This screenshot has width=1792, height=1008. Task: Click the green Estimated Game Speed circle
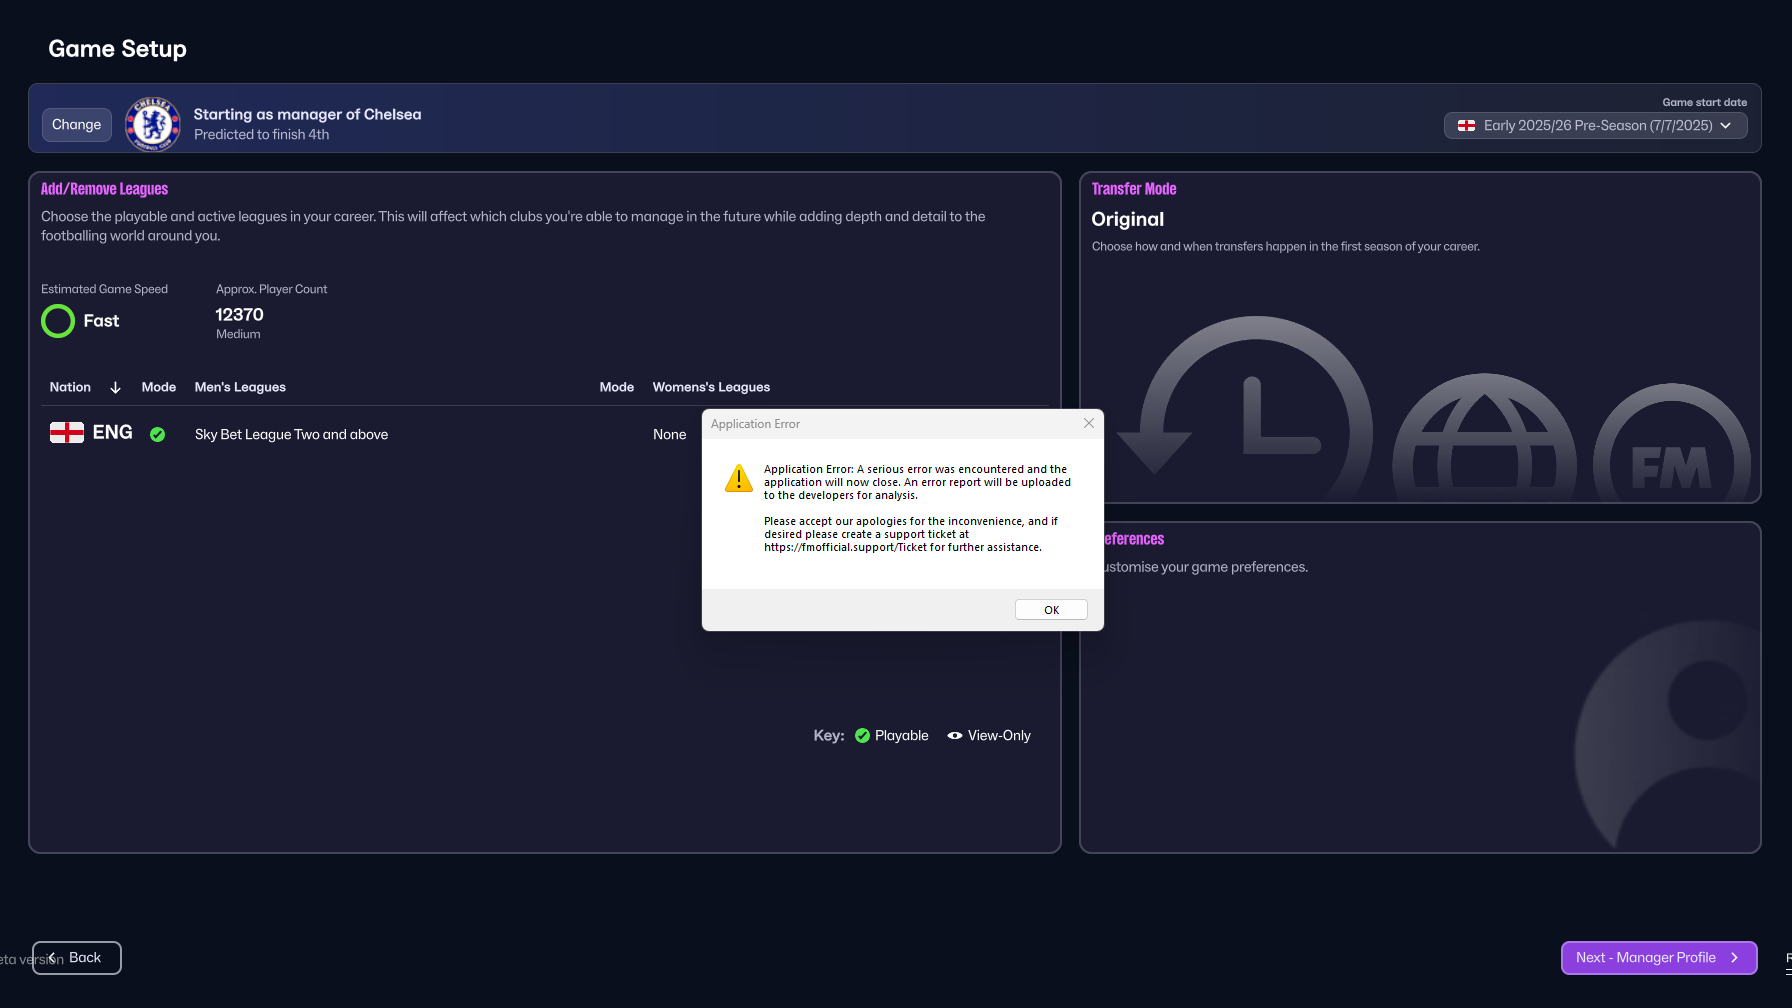click(58, 321)
